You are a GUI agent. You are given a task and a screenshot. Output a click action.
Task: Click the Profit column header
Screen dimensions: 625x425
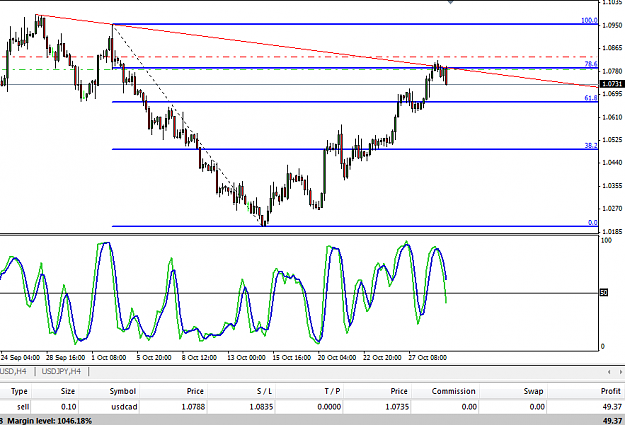coord(610,391)
